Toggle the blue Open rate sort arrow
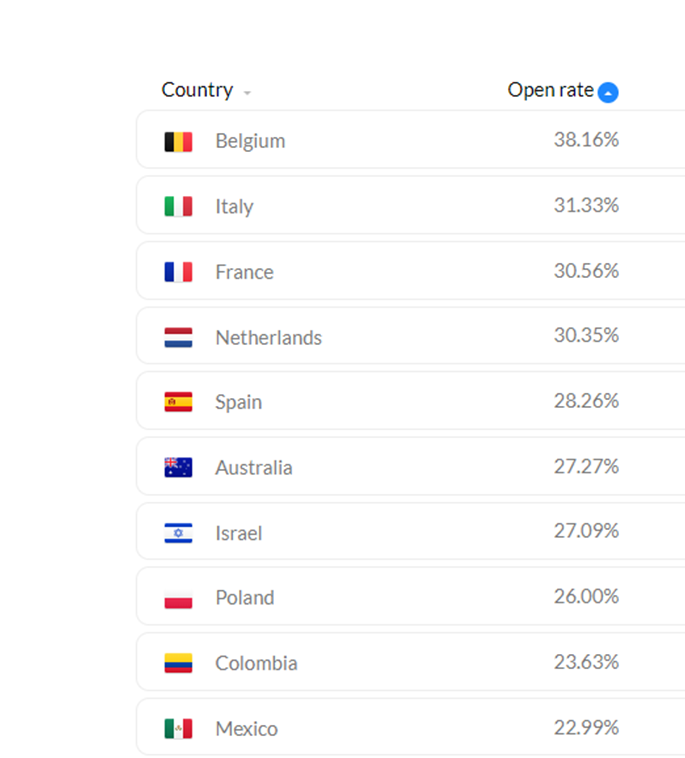Image resolution: width=685 pixels, height=758 pixels. pyautogui.click(x=608, y=92)
